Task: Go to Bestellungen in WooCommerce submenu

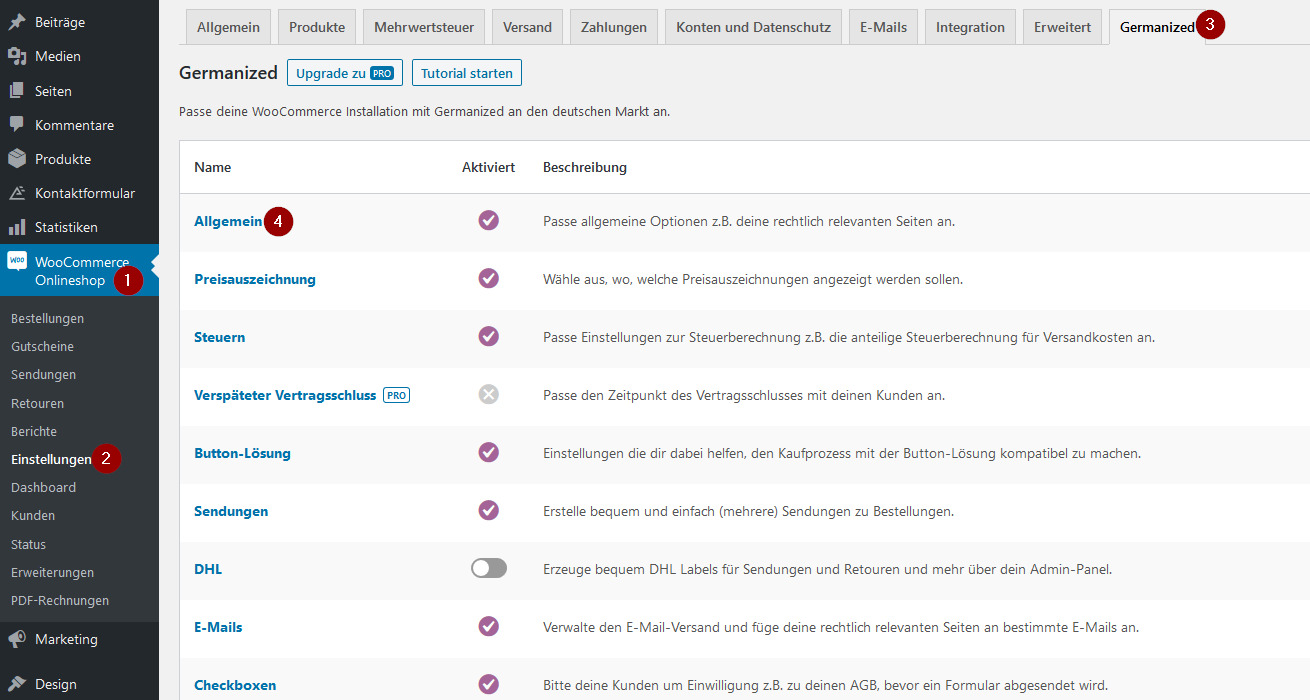Action: 47,318
